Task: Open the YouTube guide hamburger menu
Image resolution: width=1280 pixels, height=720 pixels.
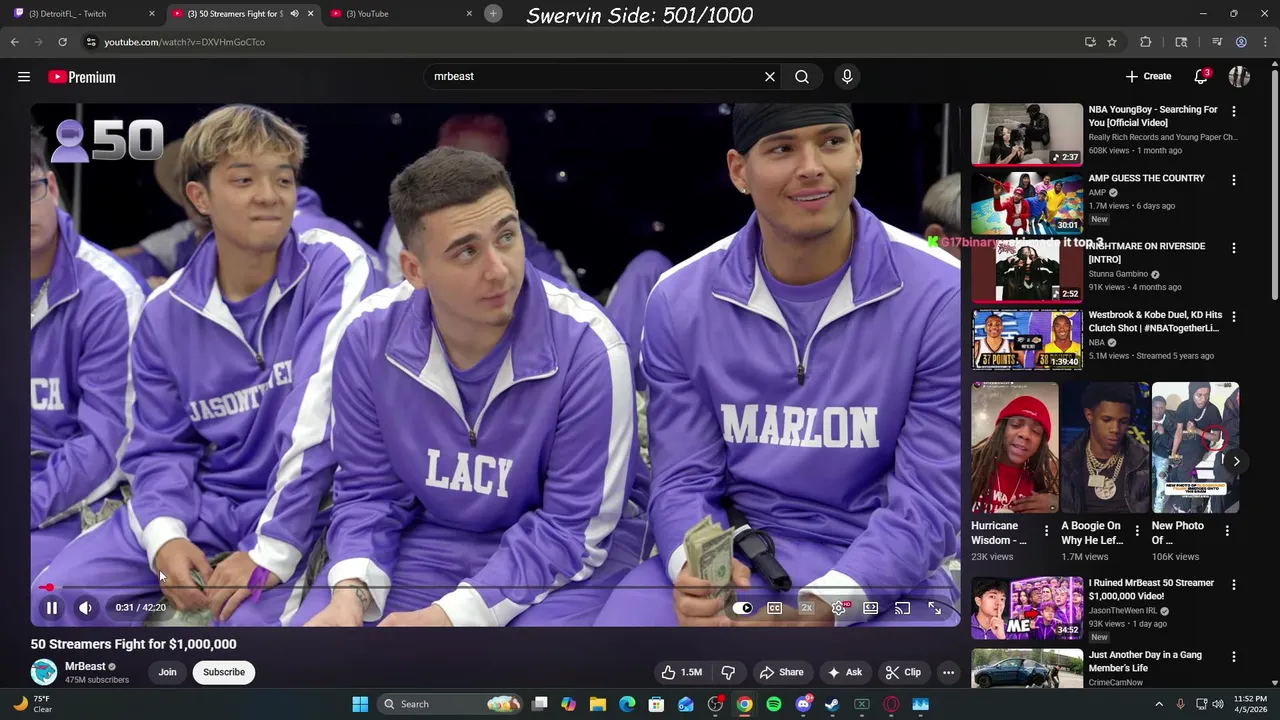Action: pos(24,77)
